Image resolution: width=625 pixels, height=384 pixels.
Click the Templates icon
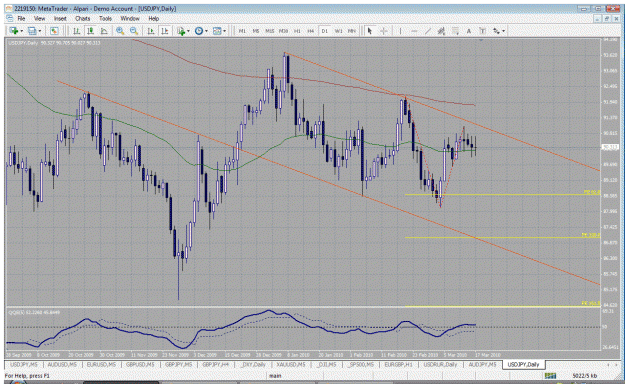point(217,31)
